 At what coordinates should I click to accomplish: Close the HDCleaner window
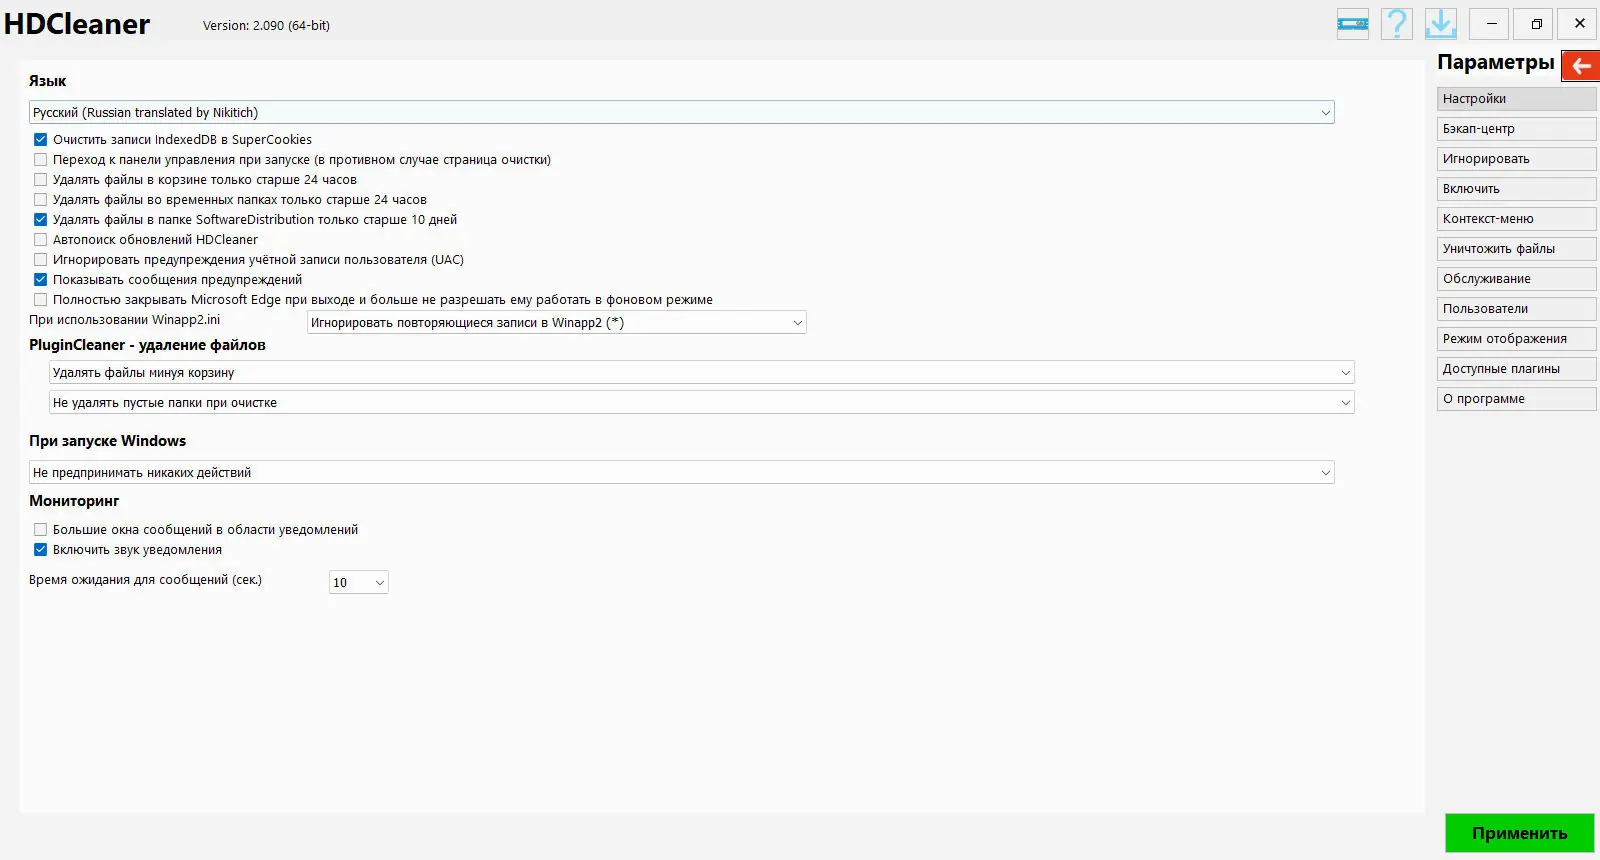coord(1579,23)
